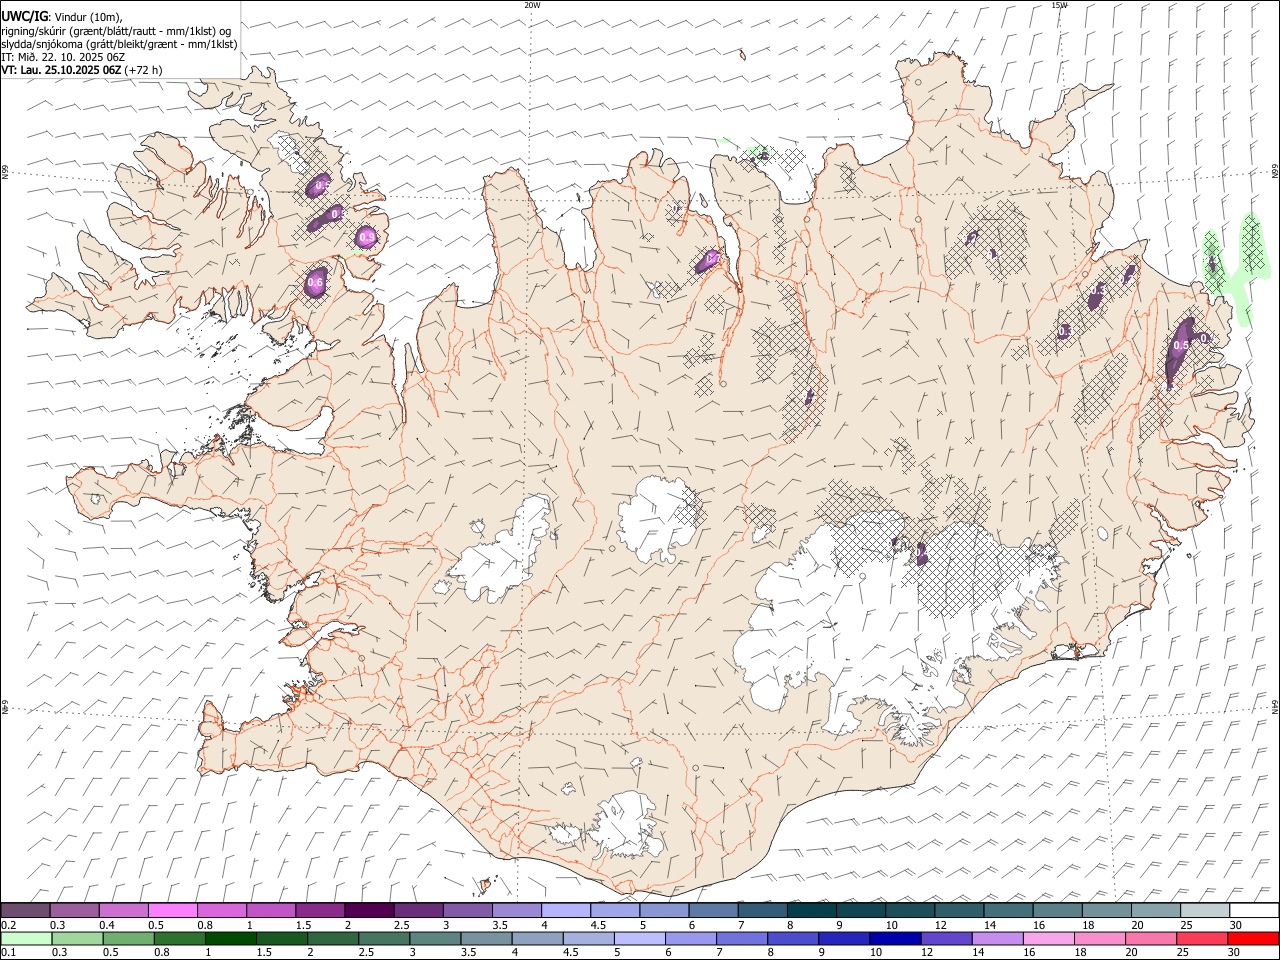Click the light lavender 4 swatch in snow scale
Viewport: 1280px width, 960px height.
coord(565,911)
